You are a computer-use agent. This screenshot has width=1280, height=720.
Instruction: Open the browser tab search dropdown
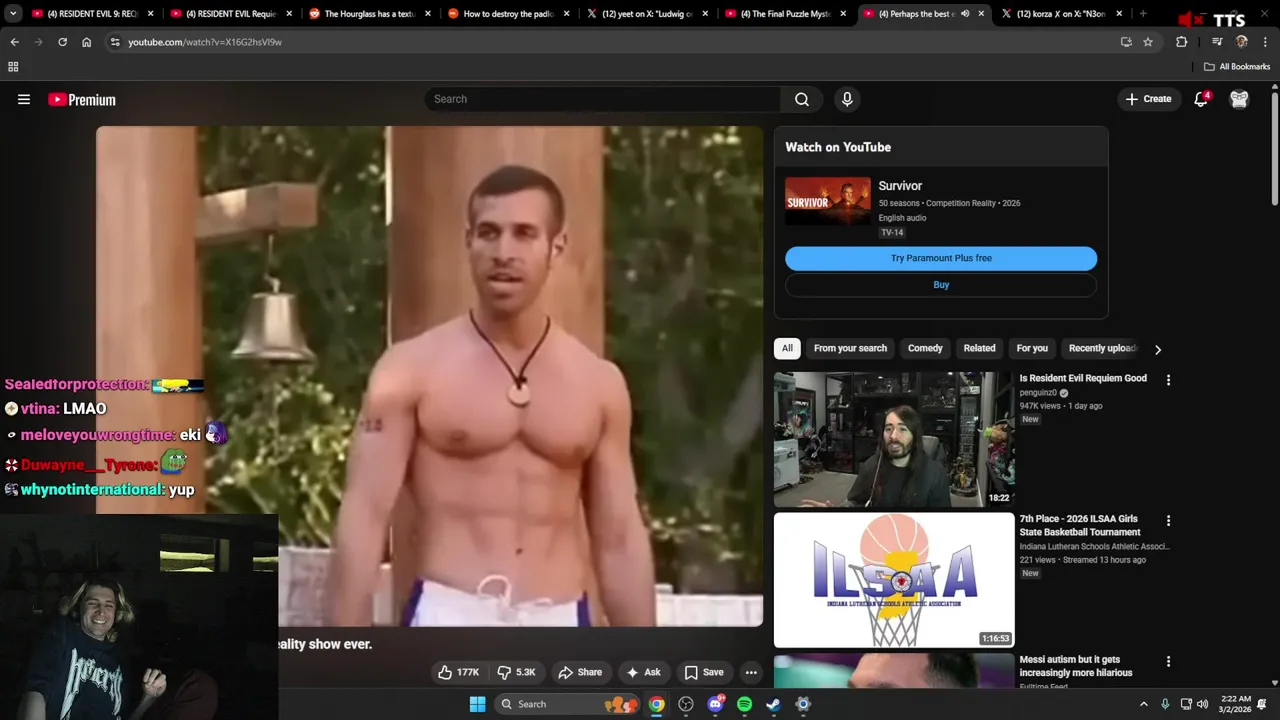point(13,14)
